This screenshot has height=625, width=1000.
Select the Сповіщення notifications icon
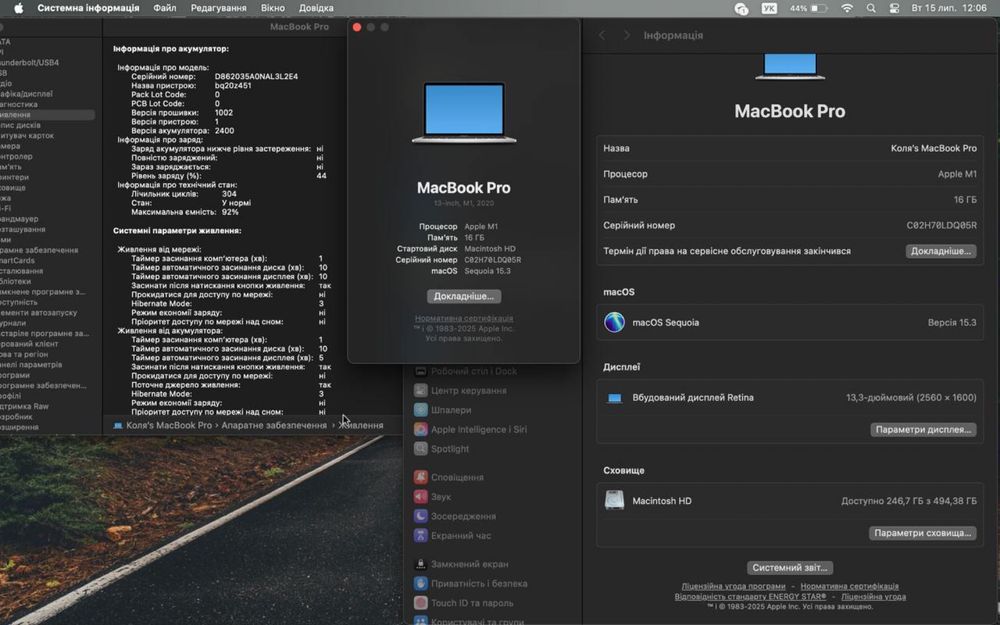(420, 477)
